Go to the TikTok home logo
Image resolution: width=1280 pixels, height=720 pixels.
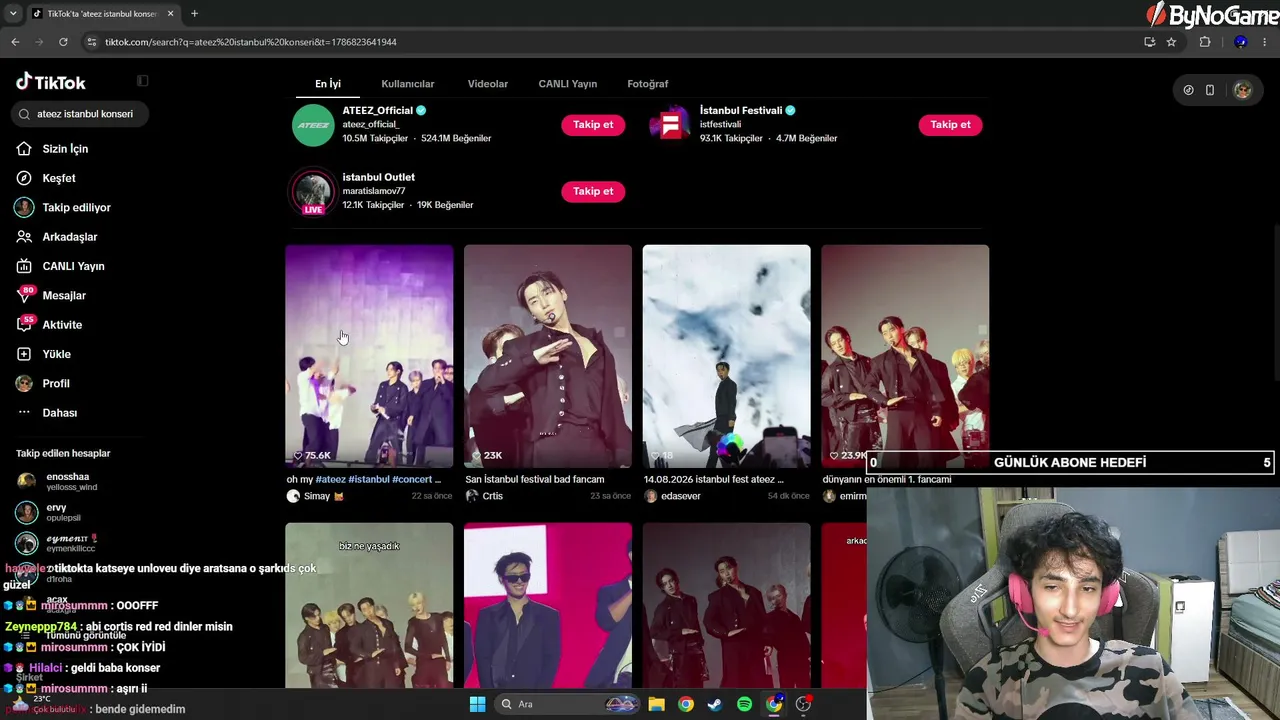[x=51, y=82]
